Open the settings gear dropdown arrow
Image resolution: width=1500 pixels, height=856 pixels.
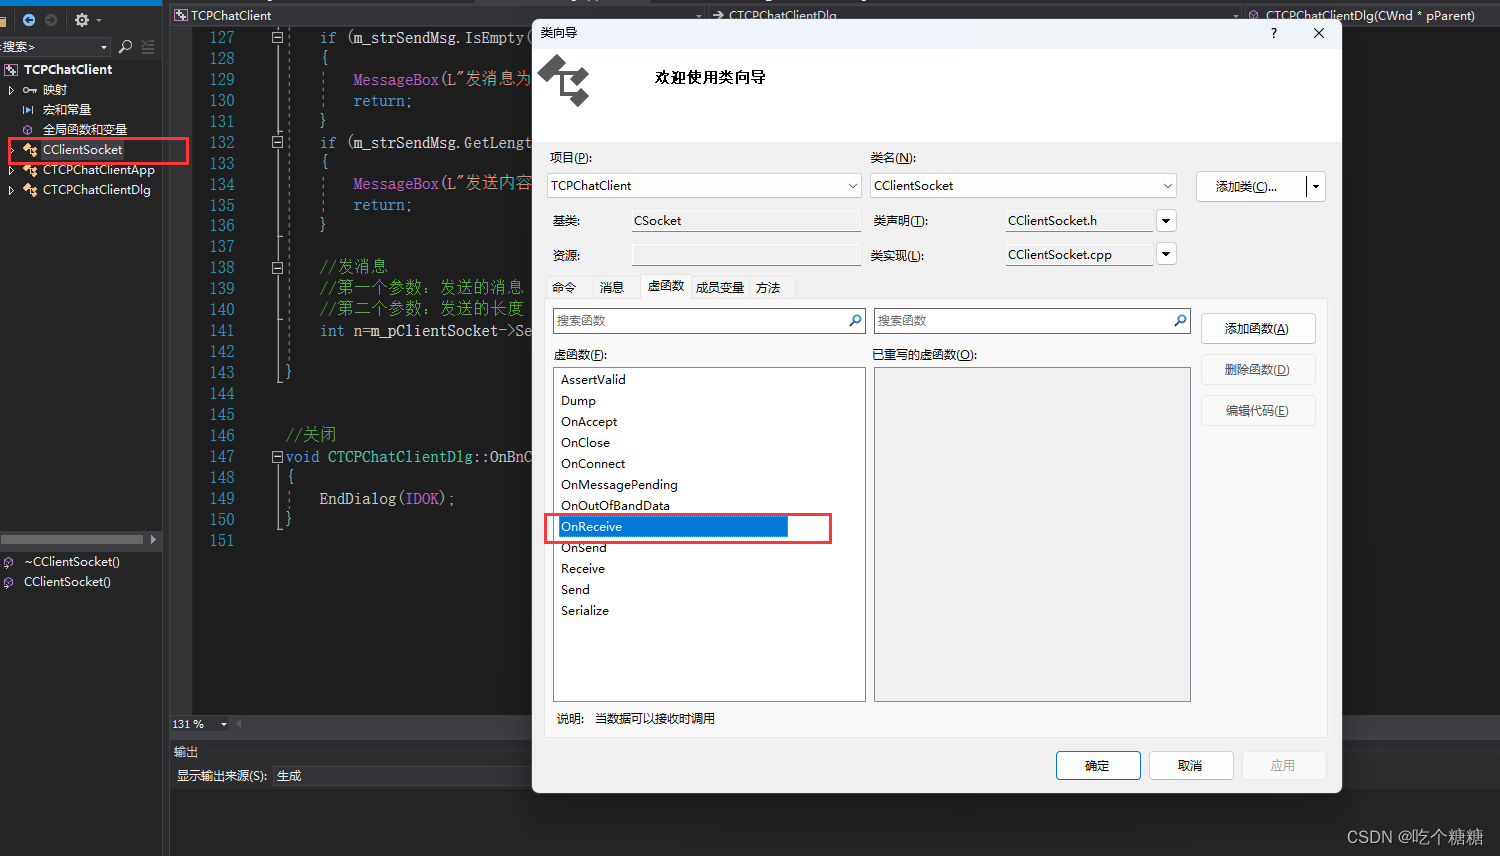point(99,20)
